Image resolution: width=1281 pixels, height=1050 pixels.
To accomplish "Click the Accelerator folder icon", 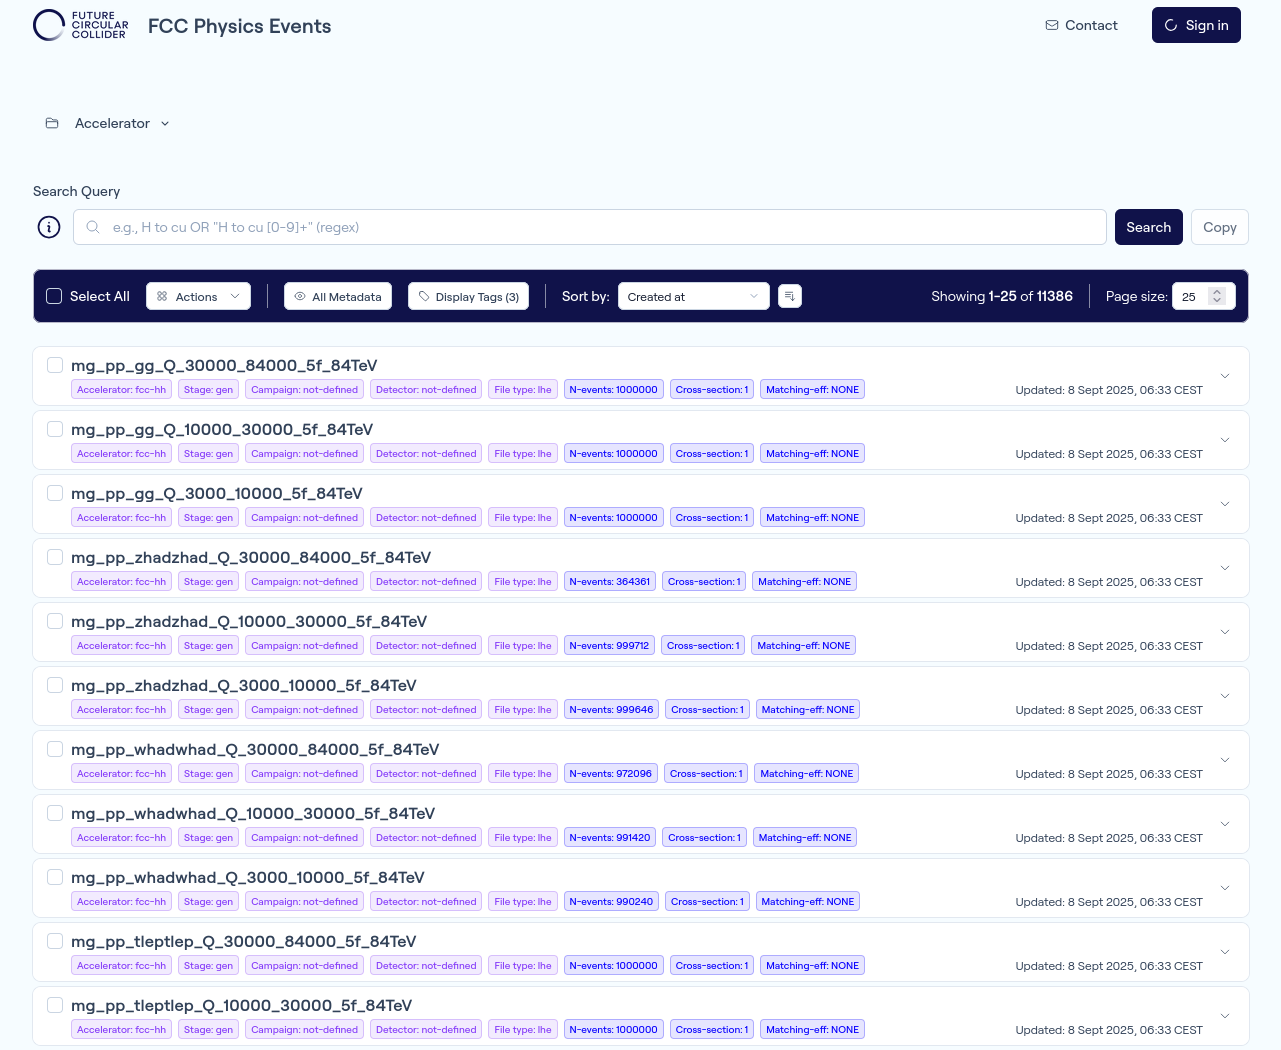I will (x=52, y=123).
